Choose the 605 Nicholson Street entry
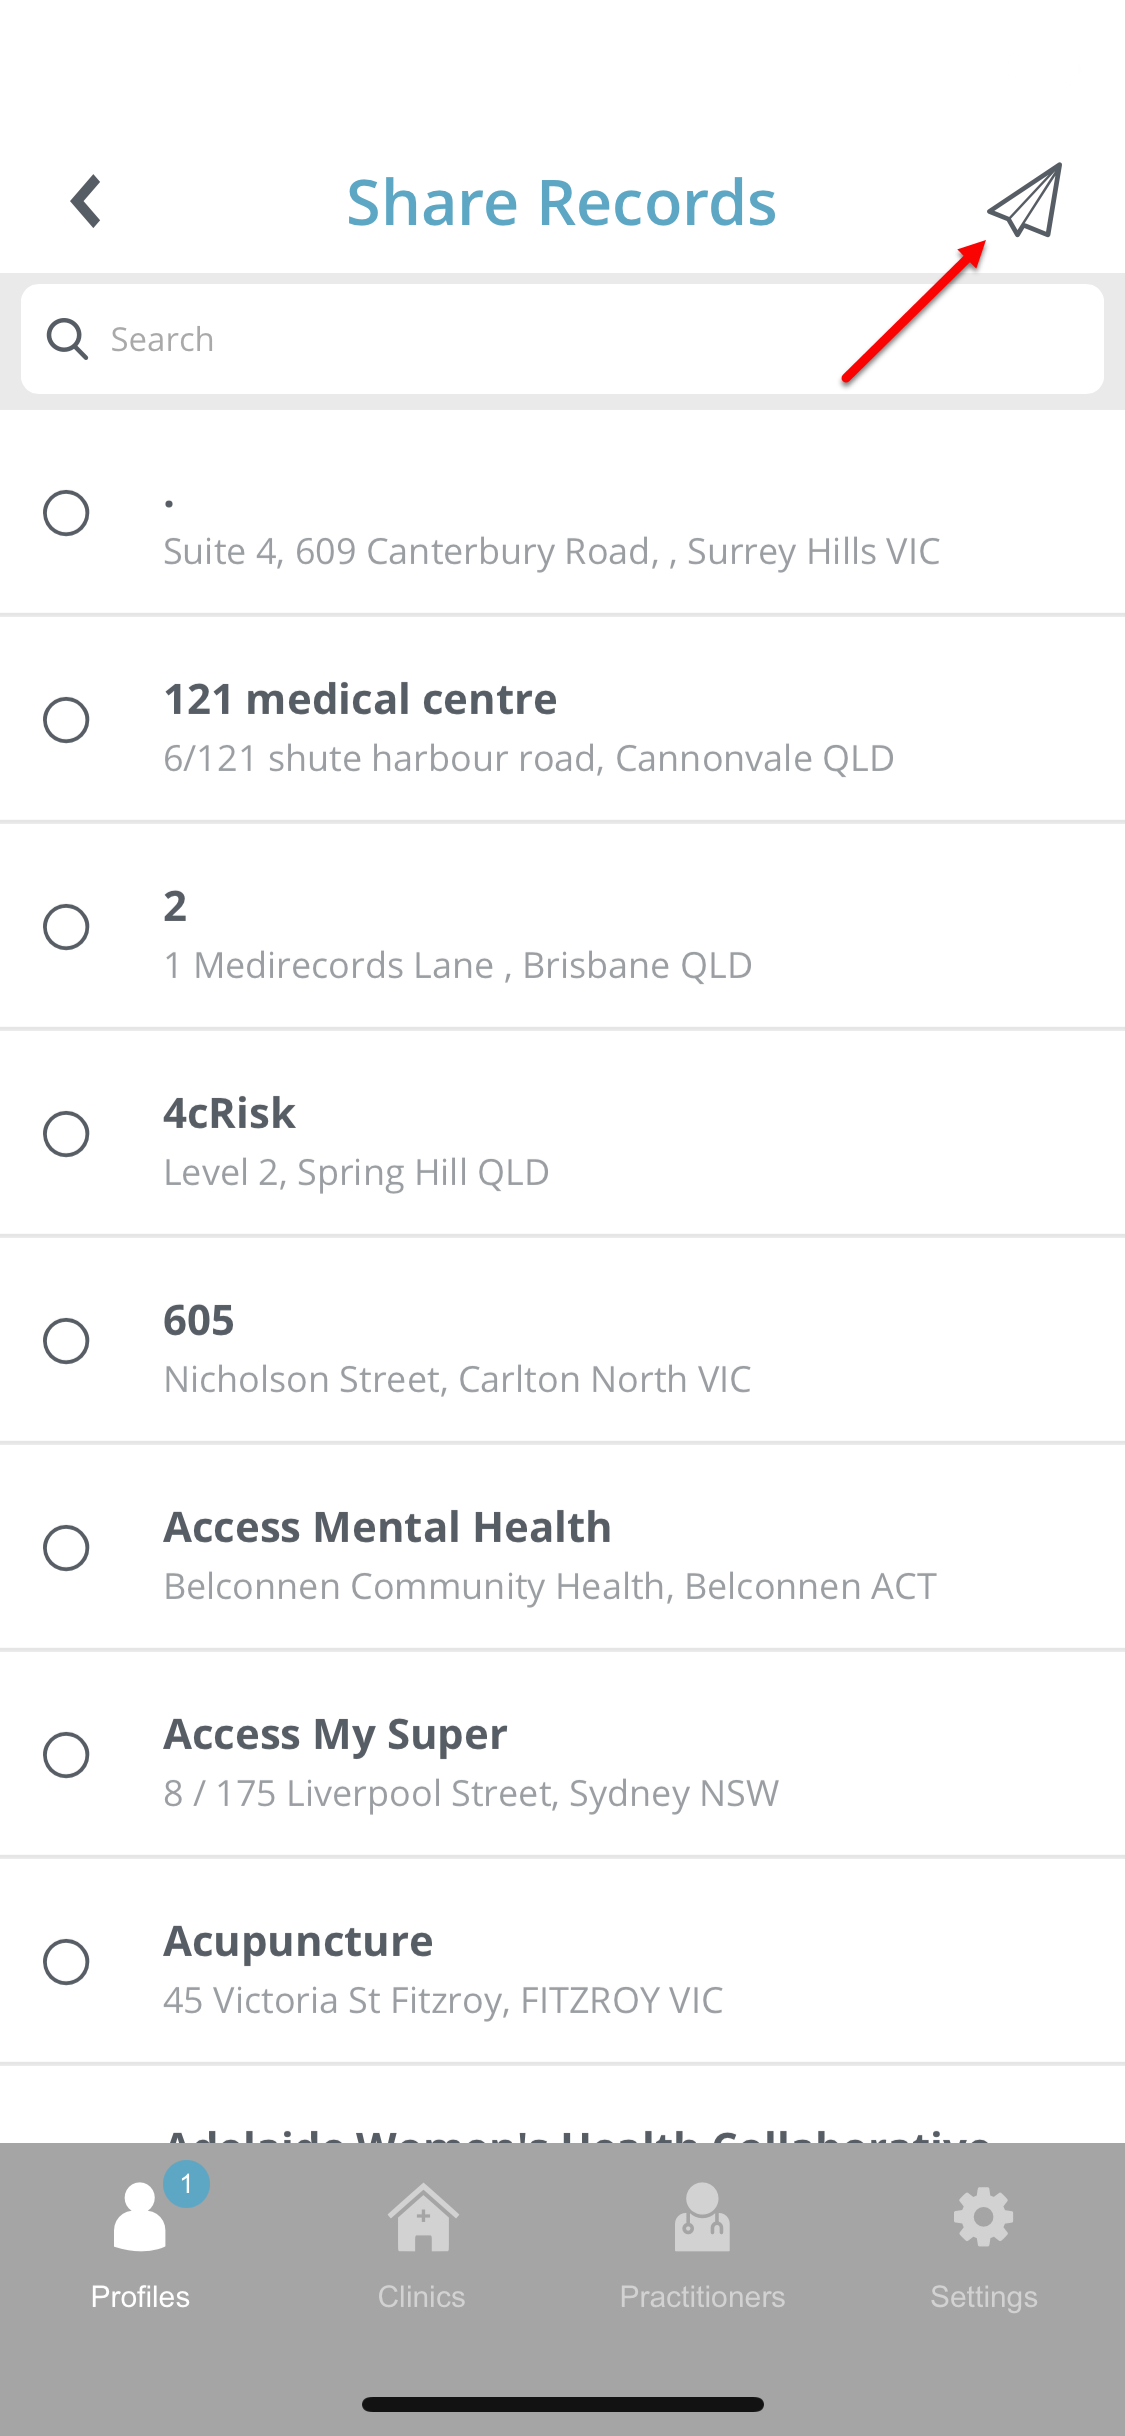Screen dimensions: 1125x2436 (562, 1341)
